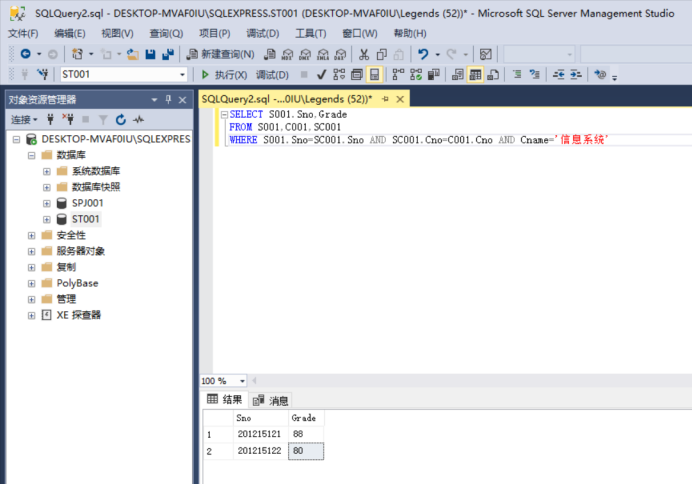The width and height of the screenshot is (692, 484).
Task: Click the Comment Out Selected Lines icon
Action: tap(517, 75)
